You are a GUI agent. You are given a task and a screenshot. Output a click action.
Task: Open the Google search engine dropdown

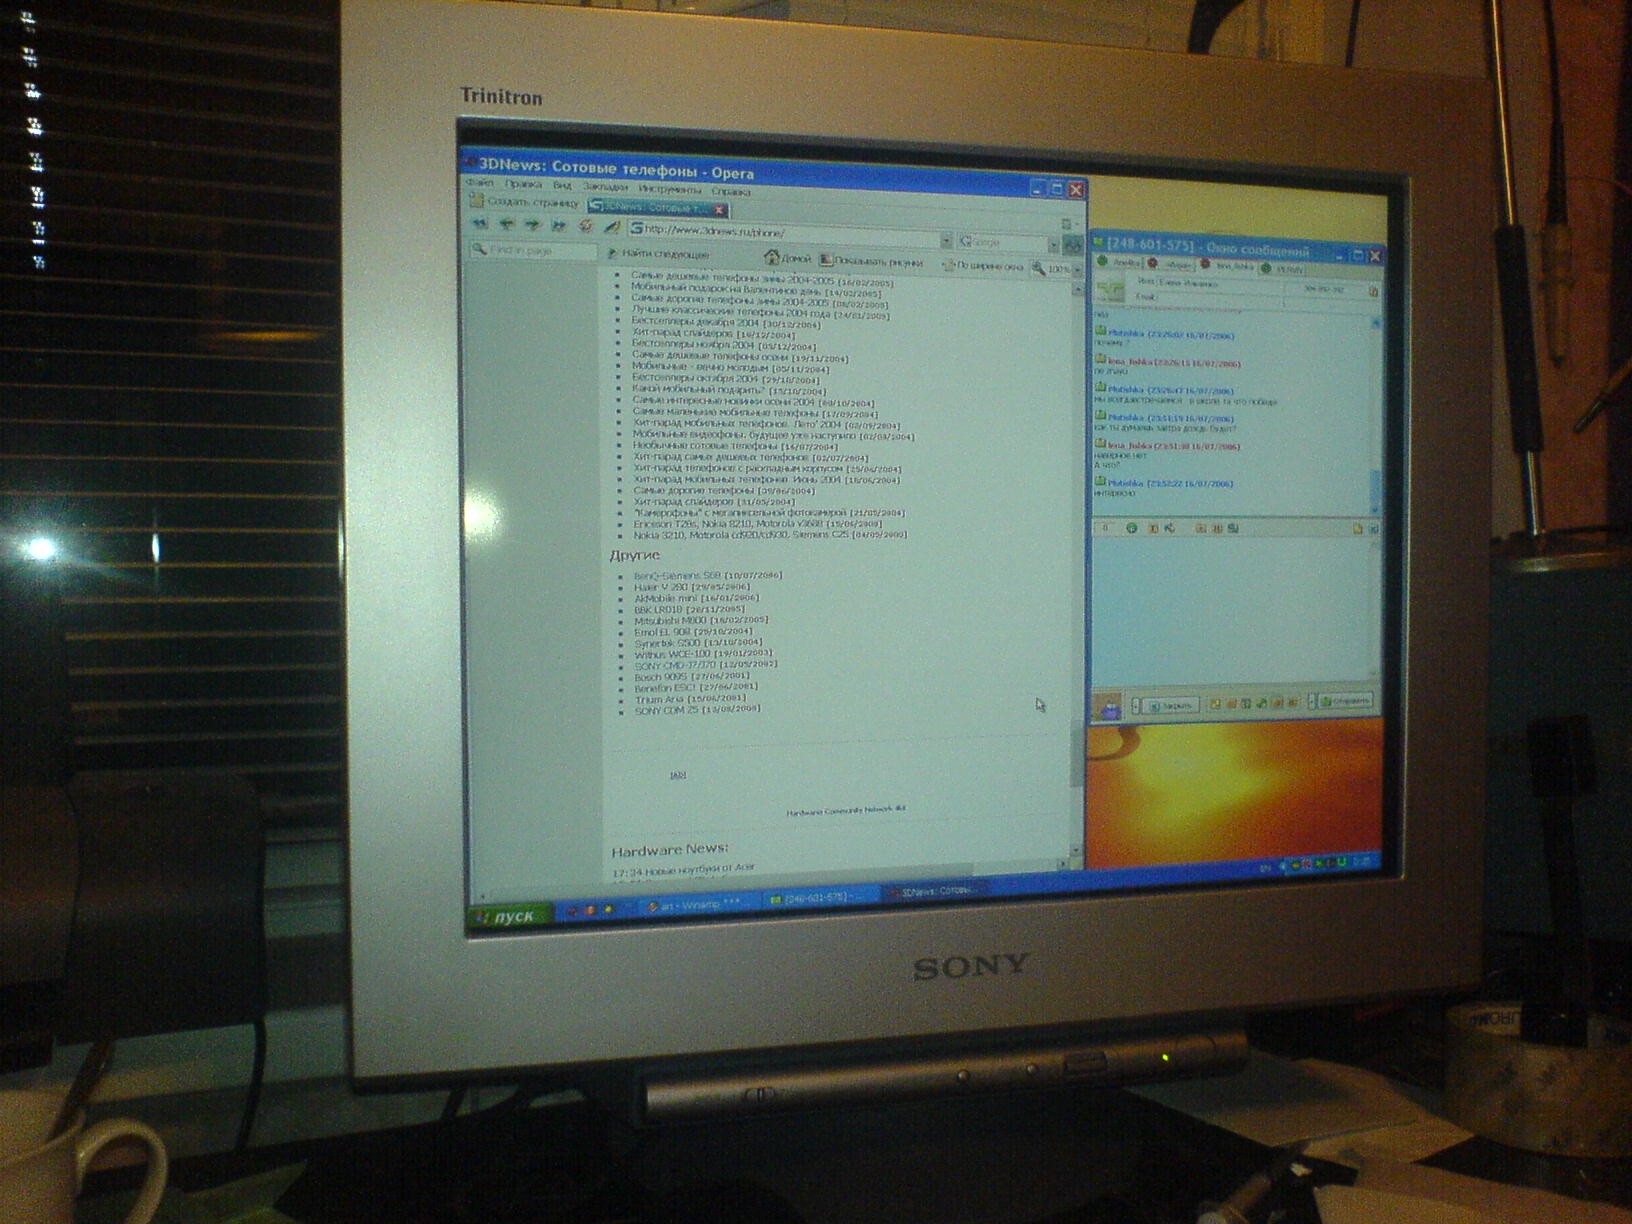(1052, 244)
